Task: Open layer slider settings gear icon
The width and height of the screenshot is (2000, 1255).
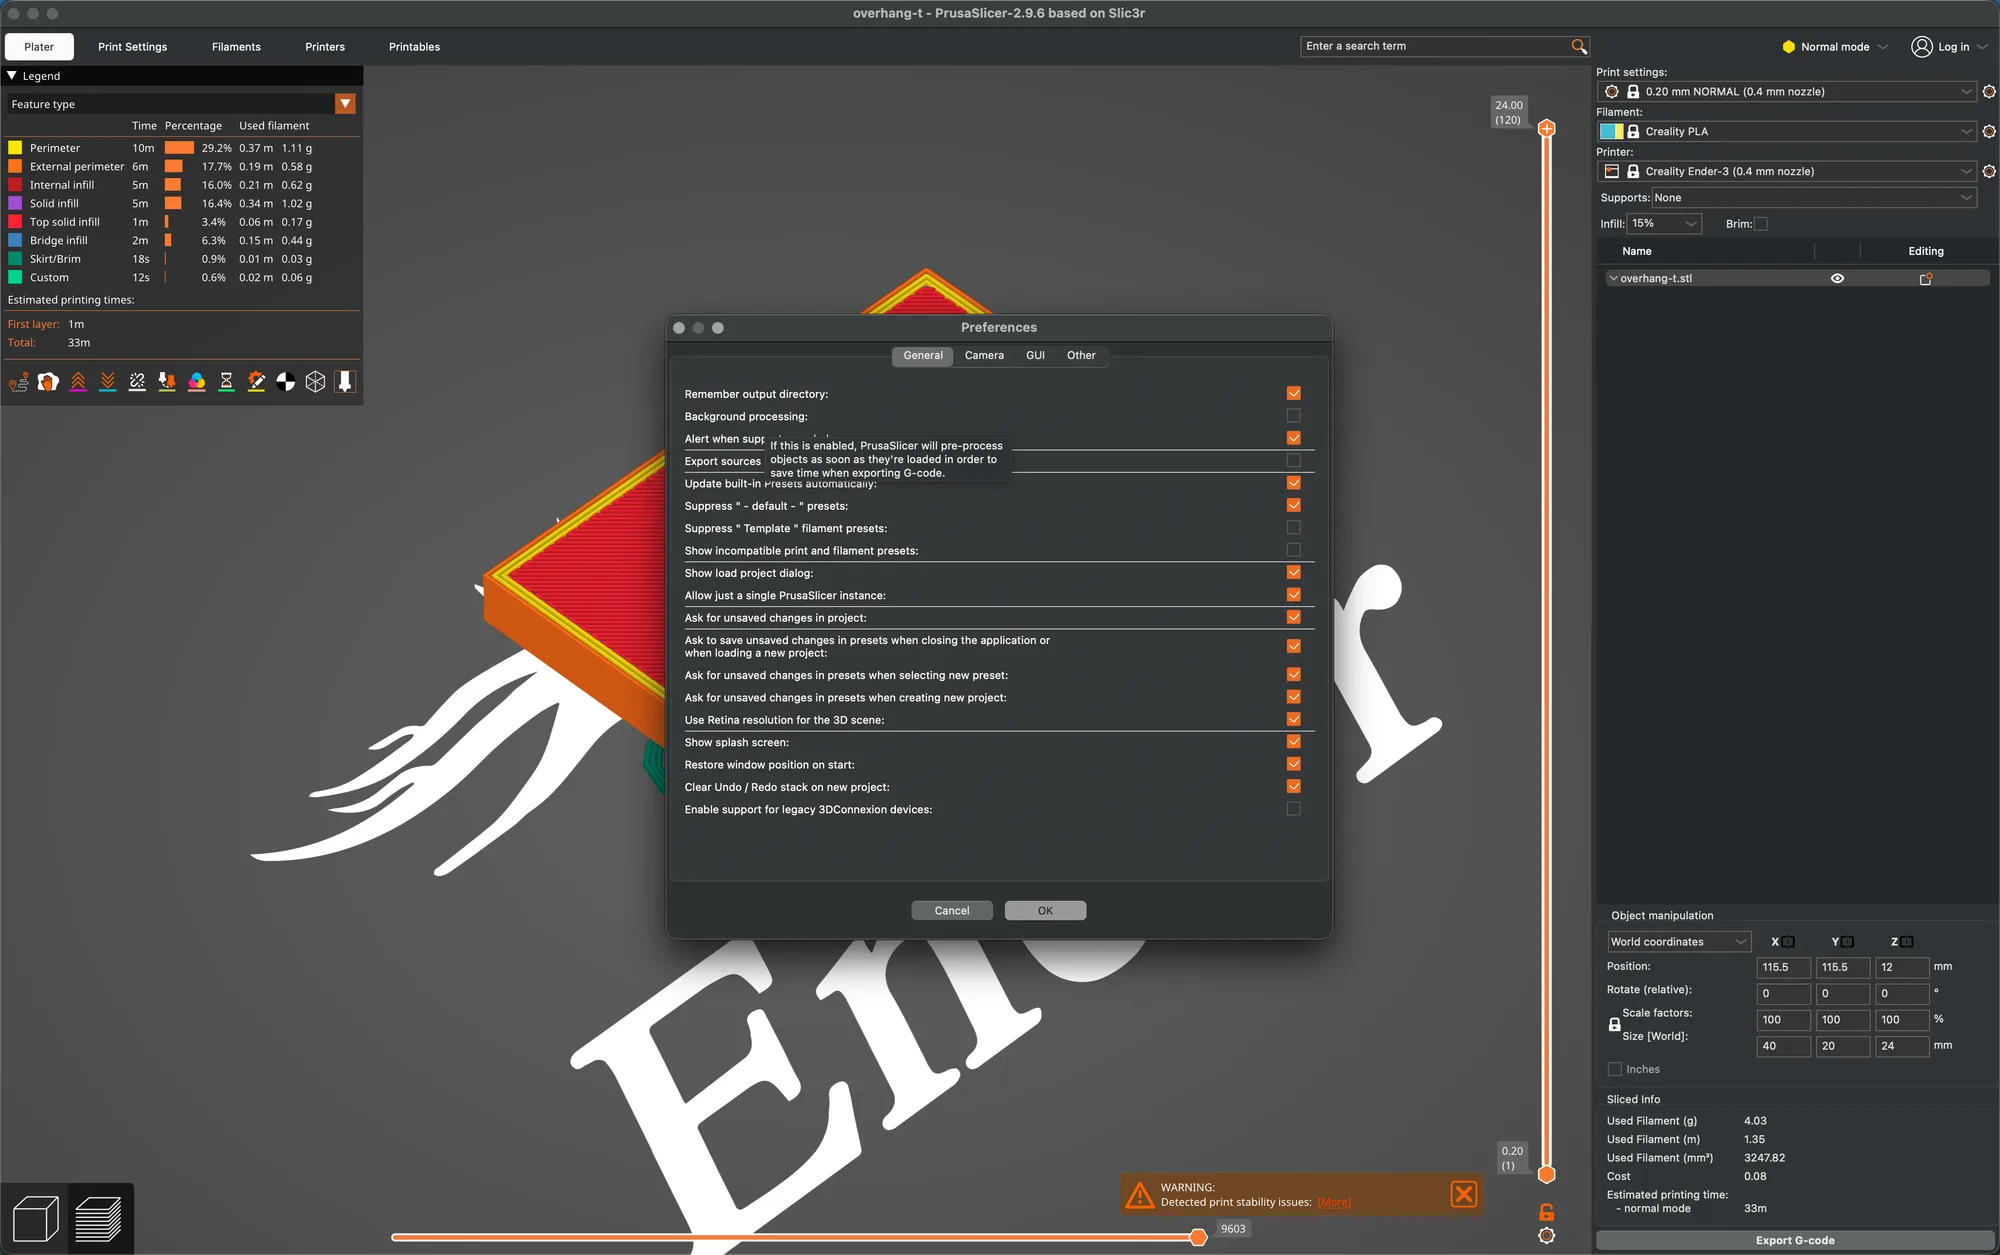Action: pos(1546,1236)
